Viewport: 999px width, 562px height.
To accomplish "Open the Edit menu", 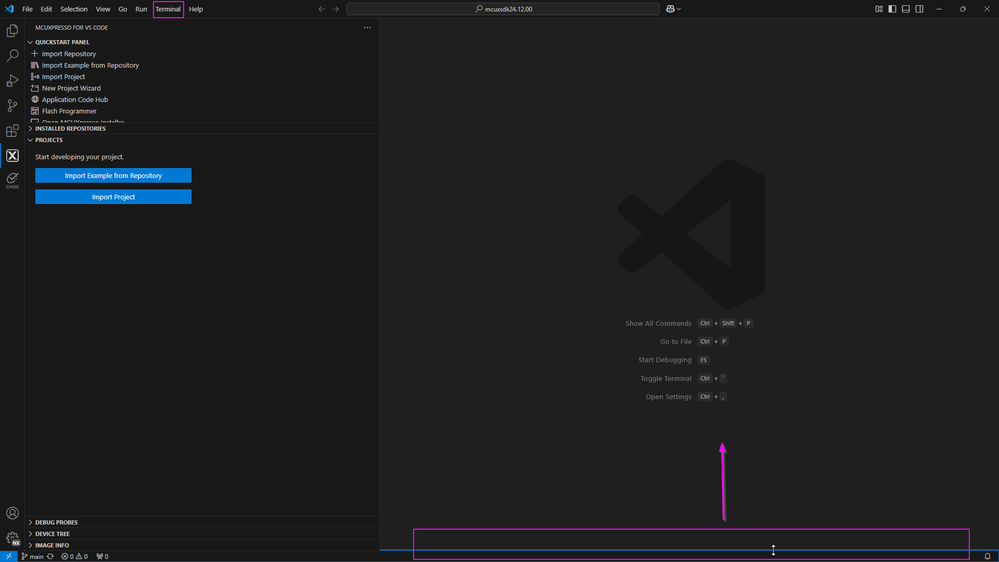I will (x=47, y=9).
